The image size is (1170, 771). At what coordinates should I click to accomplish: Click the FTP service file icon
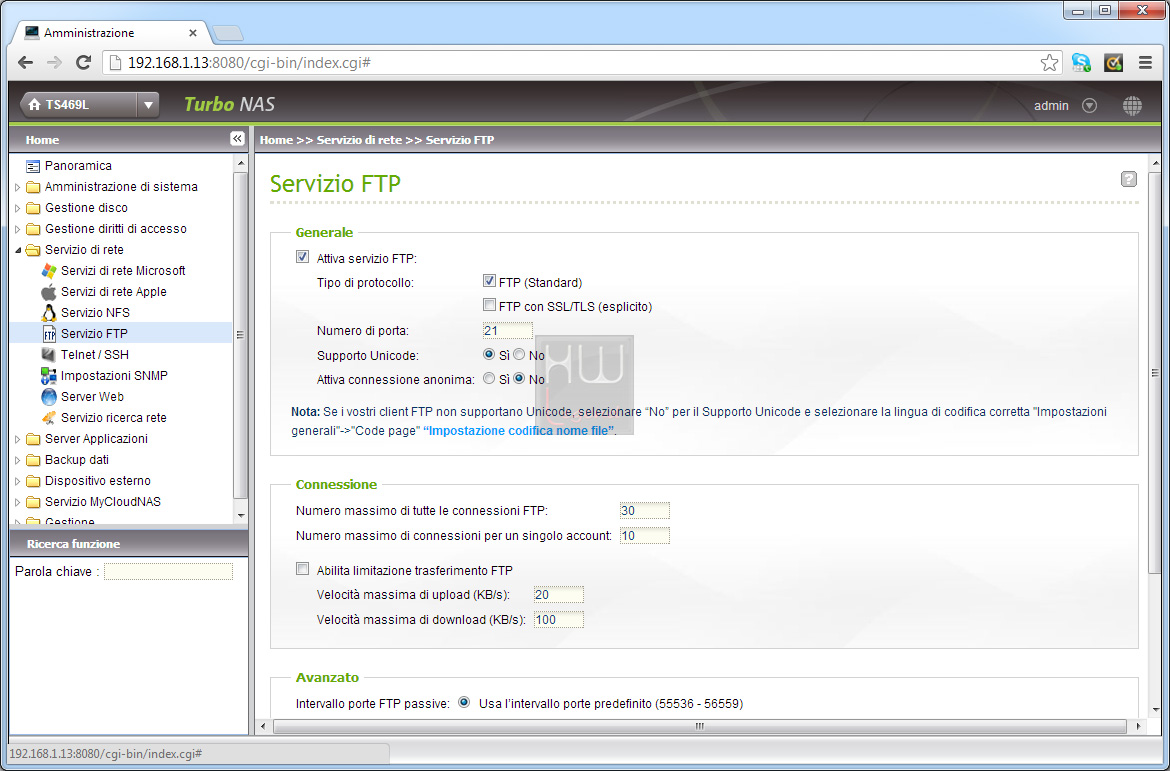click(49, 334)
